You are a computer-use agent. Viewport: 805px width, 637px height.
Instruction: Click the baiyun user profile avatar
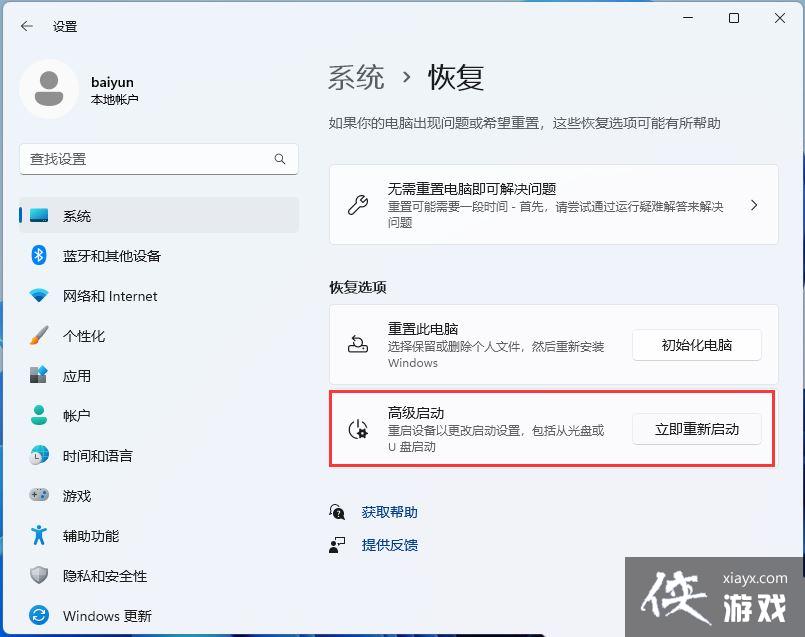pyautogui.click(x=48, y=90)
